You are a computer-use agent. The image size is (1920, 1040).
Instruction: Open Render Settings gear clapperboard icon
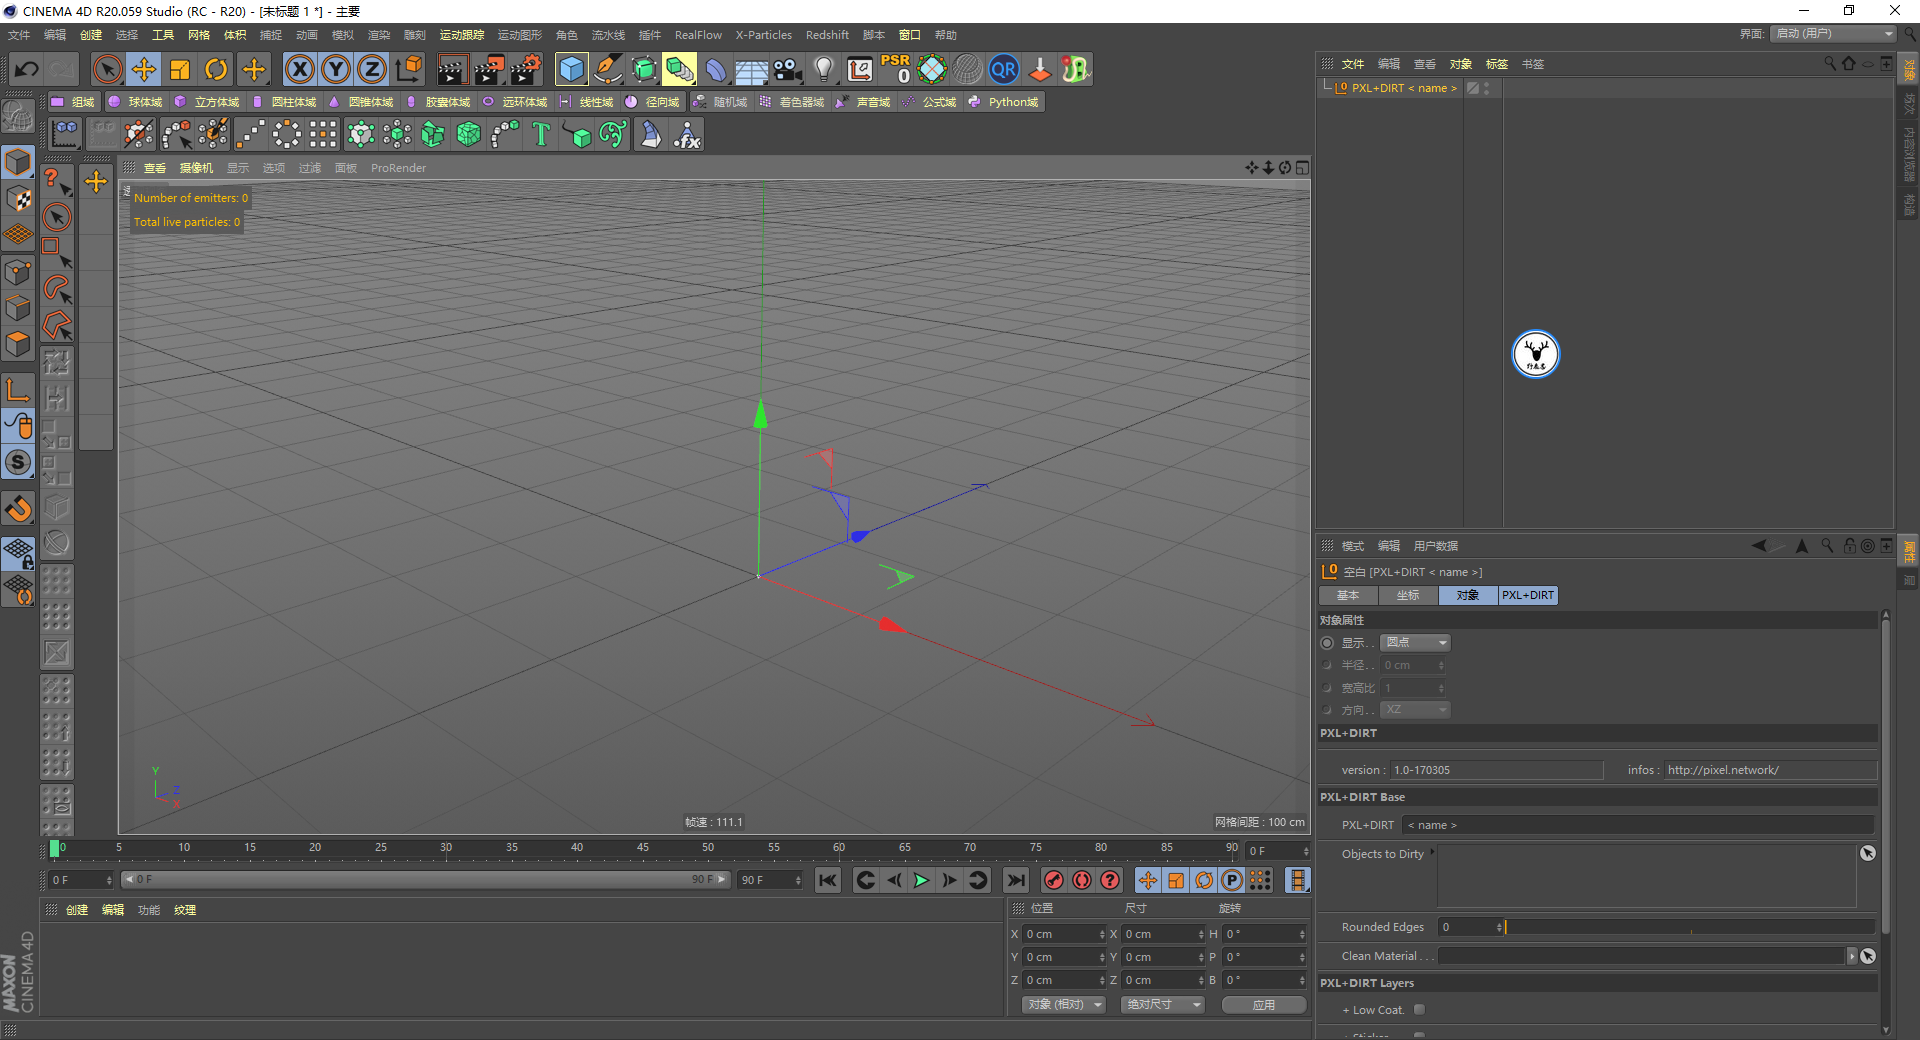pyautogui.click(x=525, y=69)
